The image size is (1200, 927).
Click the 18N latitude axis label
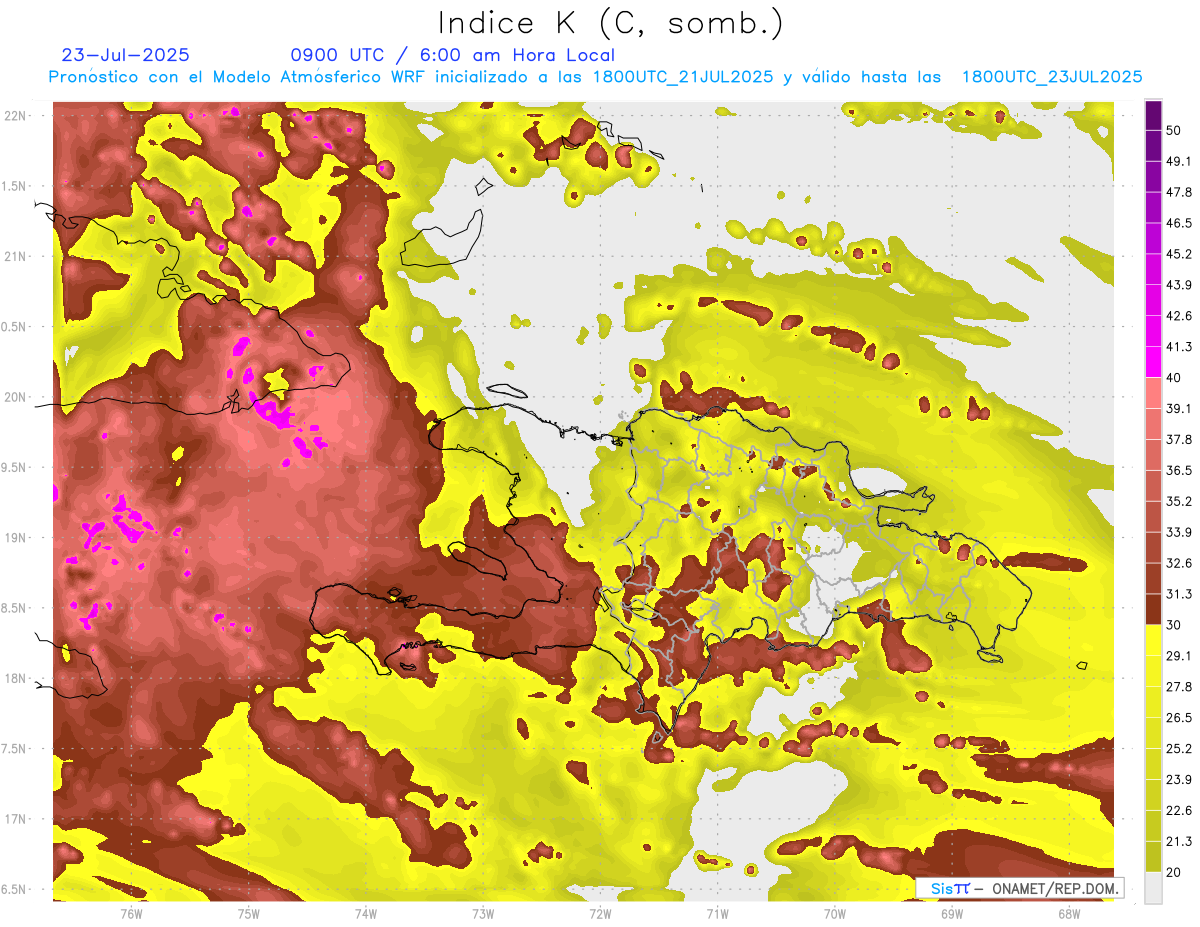[x=17, y=679]
